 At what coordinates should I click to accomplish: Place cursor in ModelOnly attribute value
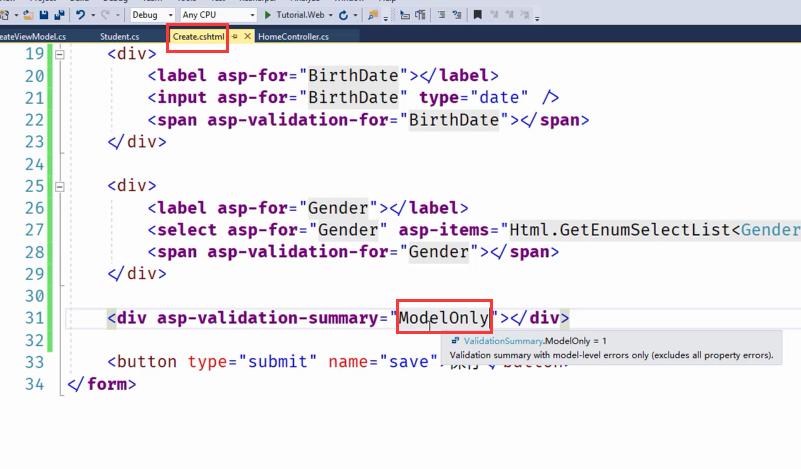pyautogui.click(x=443, y=318)
